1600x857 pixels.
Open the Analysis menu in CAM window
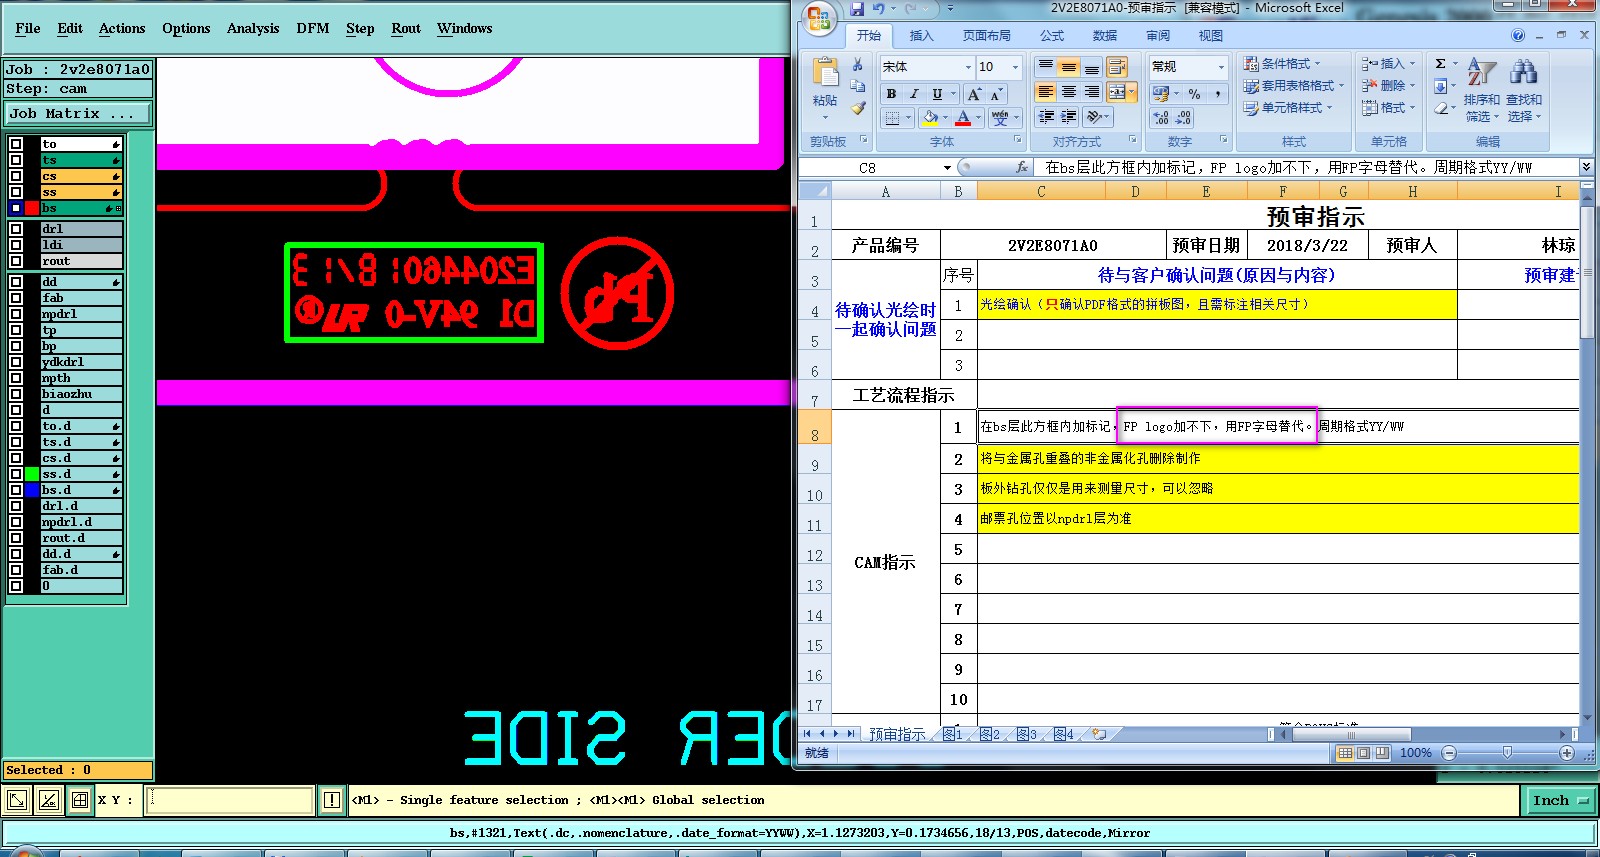[x=253, y=28]
